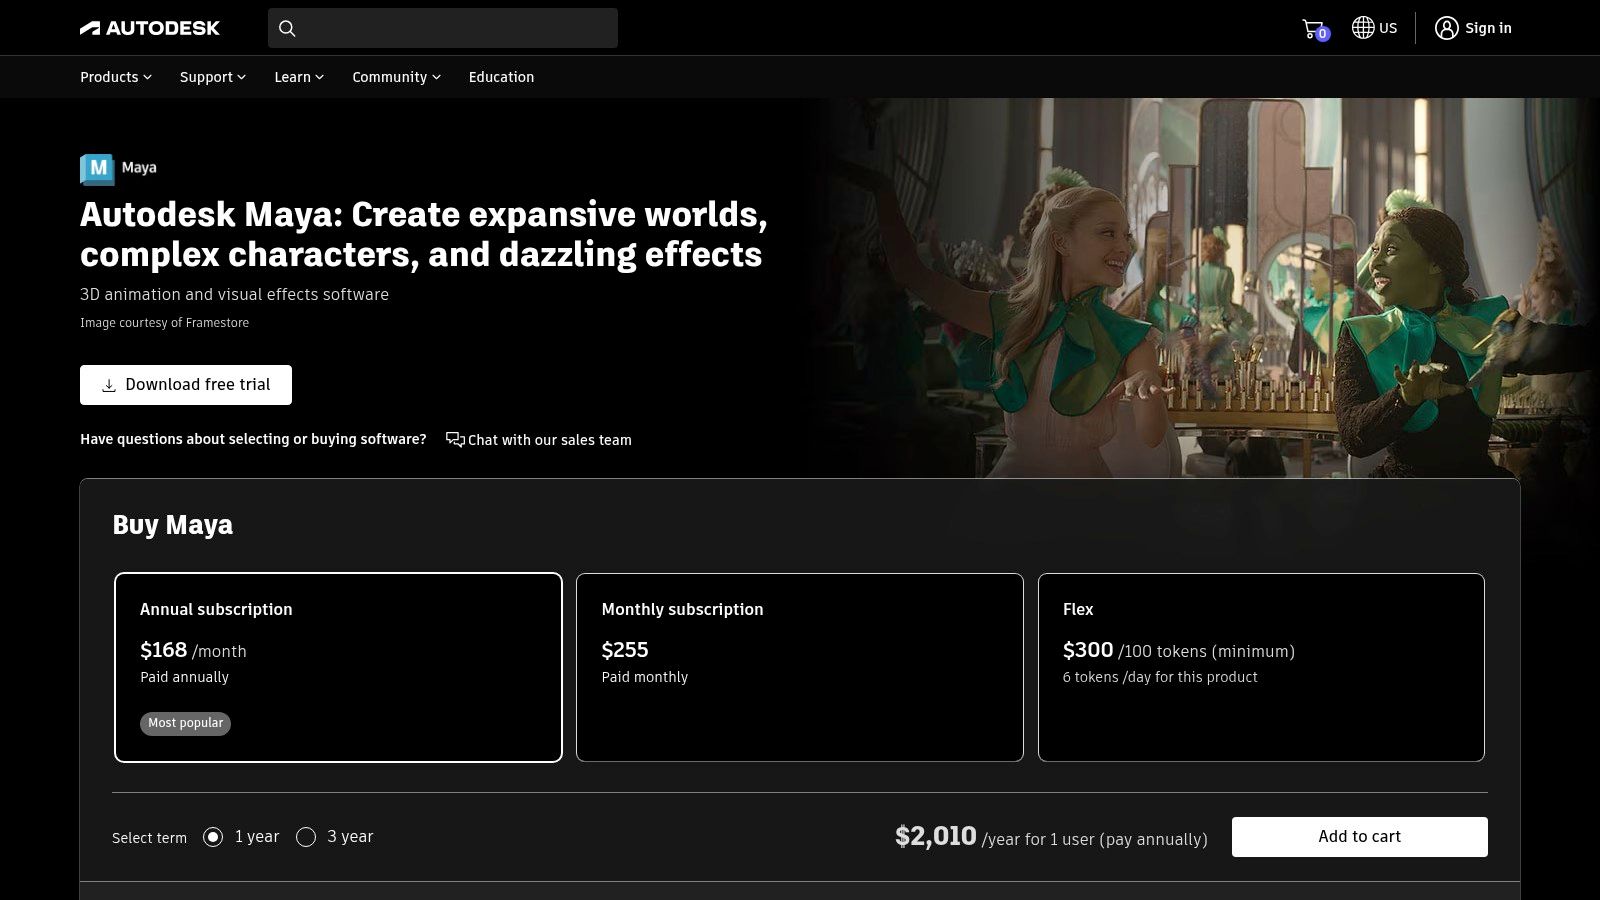The height and width of the screenshot is (900, 1600).
Task: Select the 3 year term
Action: point(307,837)
